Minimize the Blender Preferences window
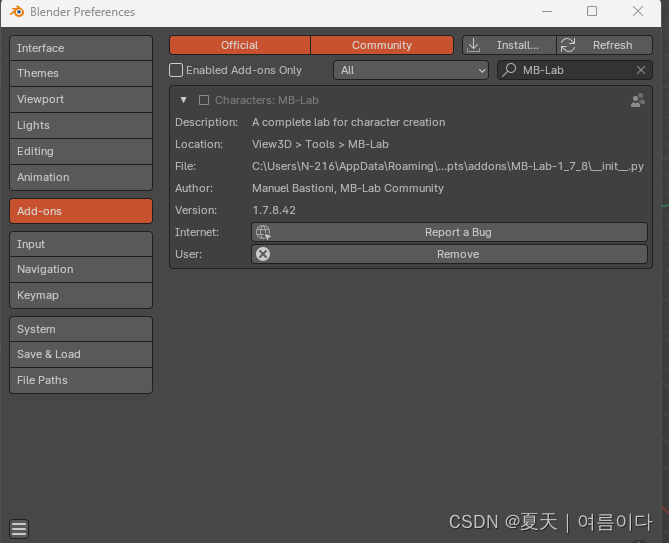 (547, 12)
